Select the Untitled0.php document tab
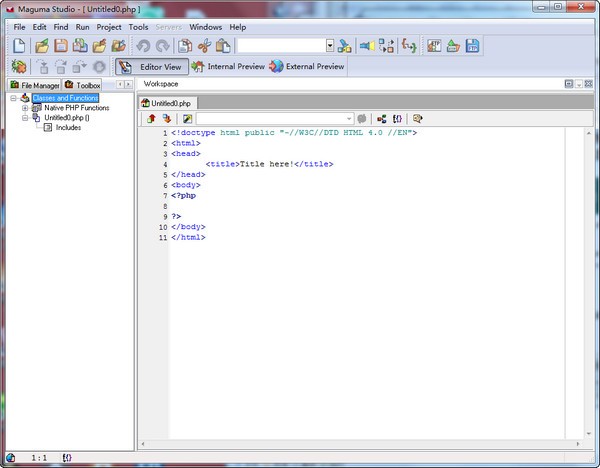Viewport: 600px width, 468px height. (x=170, y=103)
